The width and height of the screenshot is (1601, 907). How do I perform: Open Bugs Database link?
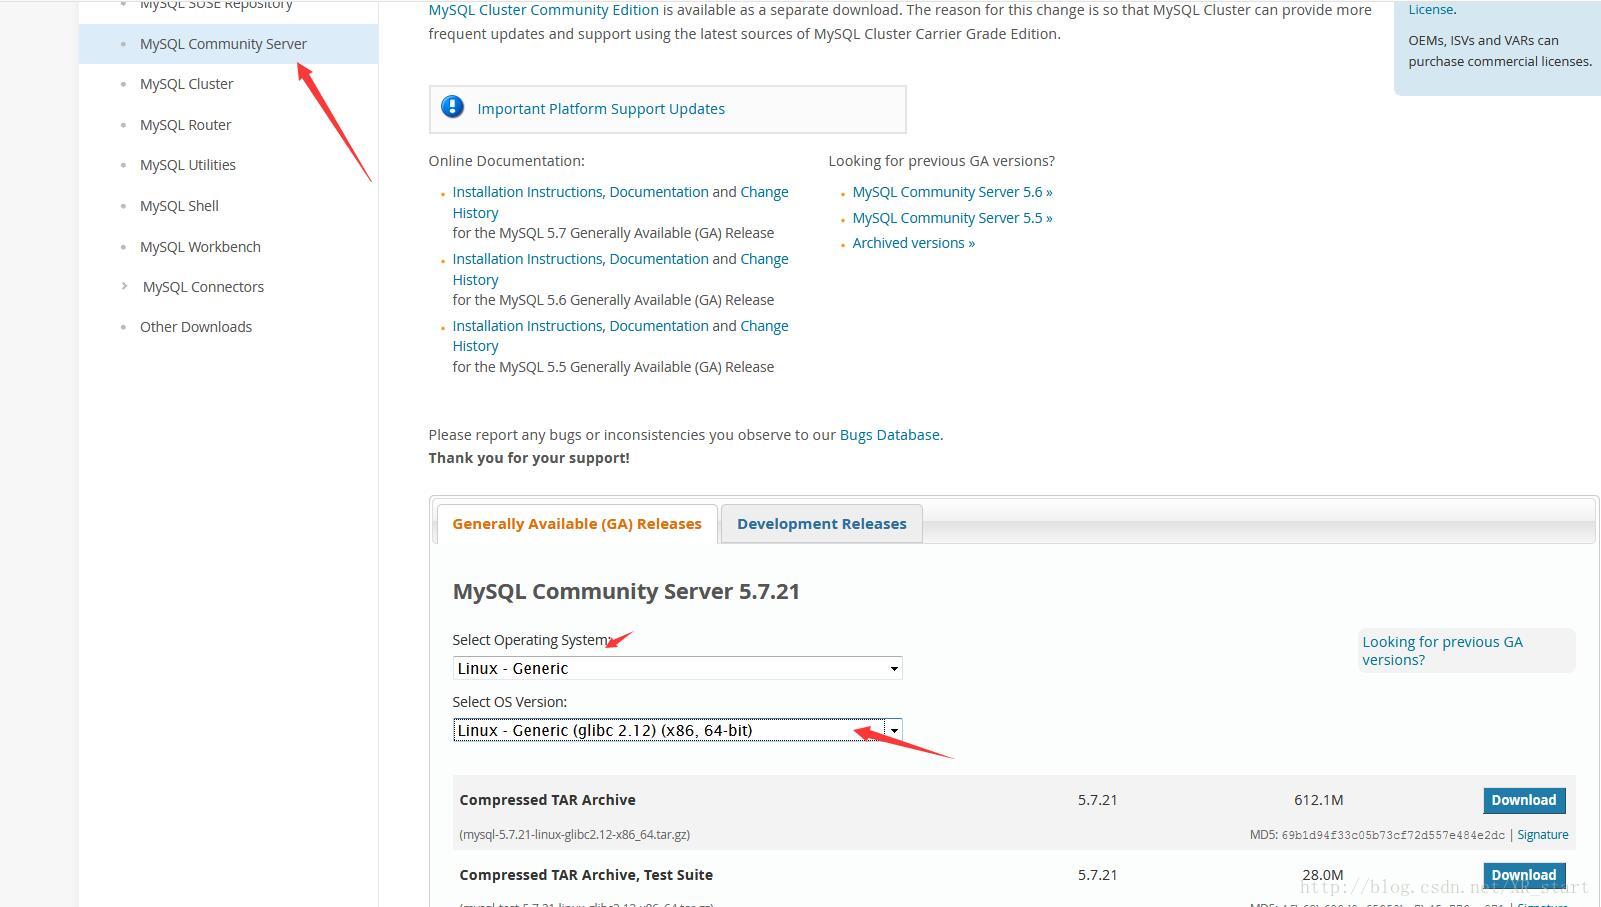click(889, 435)
